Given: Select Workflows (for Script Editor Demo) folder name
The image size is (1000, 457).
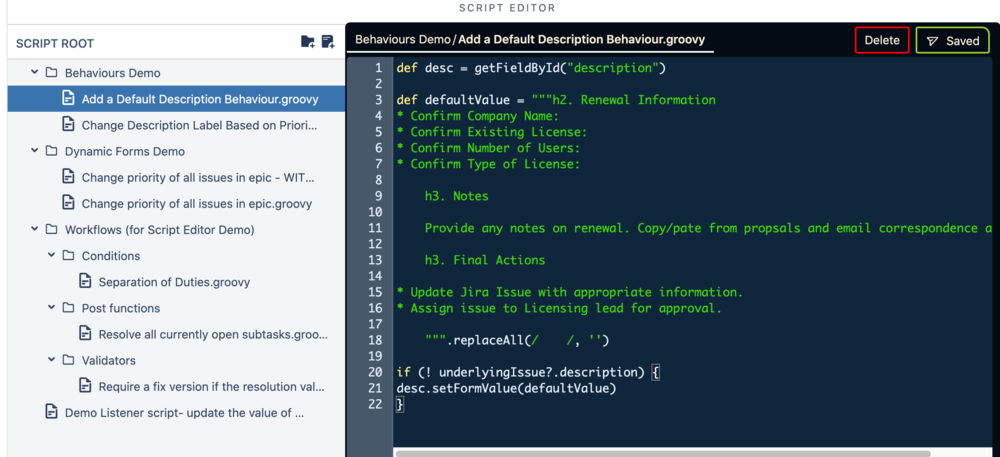Looking at the screenshot, I should pos(159,229).
